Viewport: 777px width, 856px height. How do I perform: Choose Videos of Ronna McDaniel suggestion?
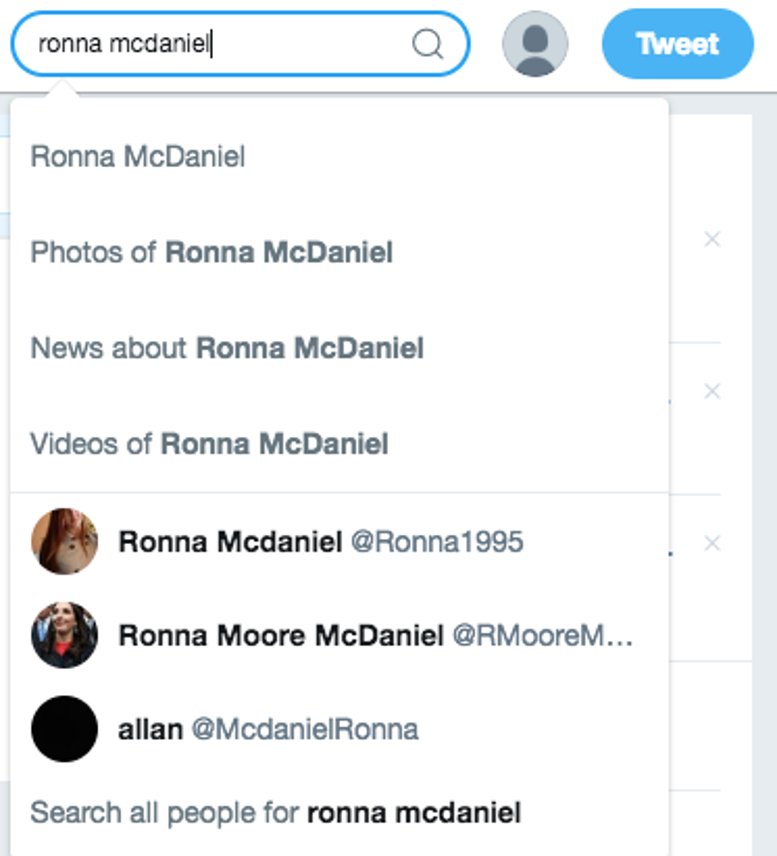pos(209,443)
